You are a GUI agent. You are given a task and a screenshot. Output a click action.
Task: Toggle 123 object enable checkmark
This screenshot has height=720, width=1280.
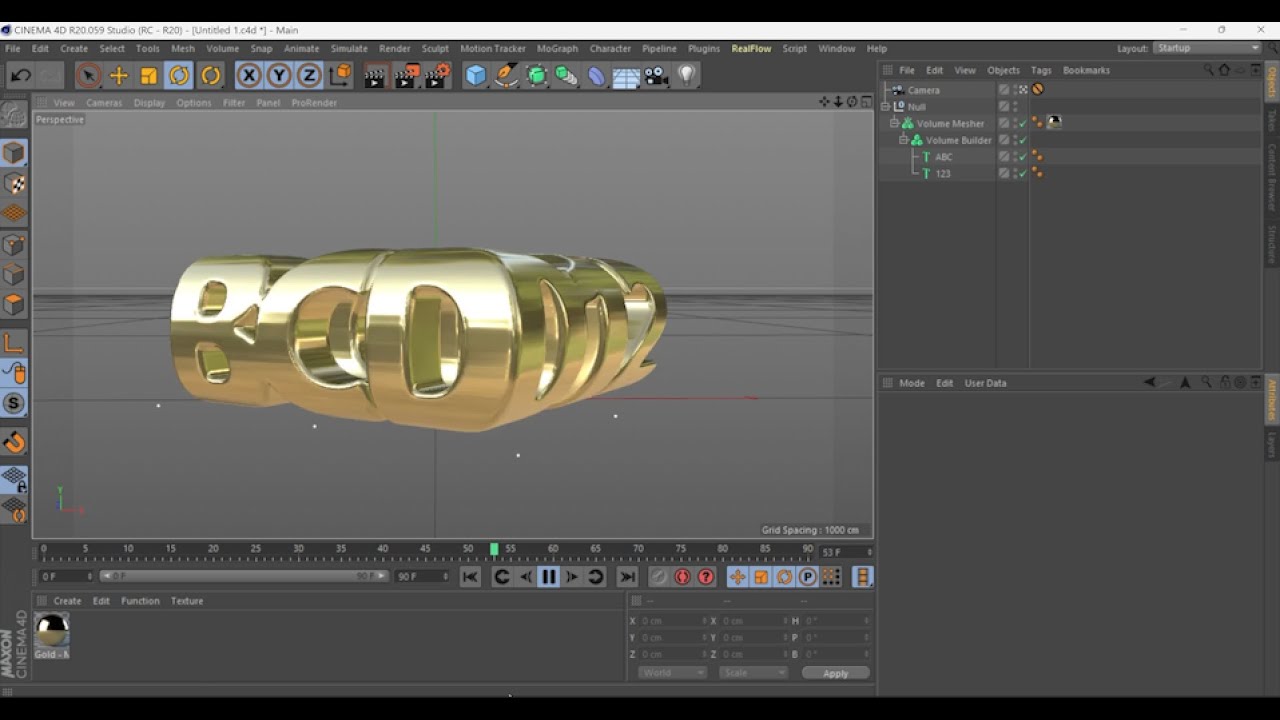click(x=1022, y=174)
